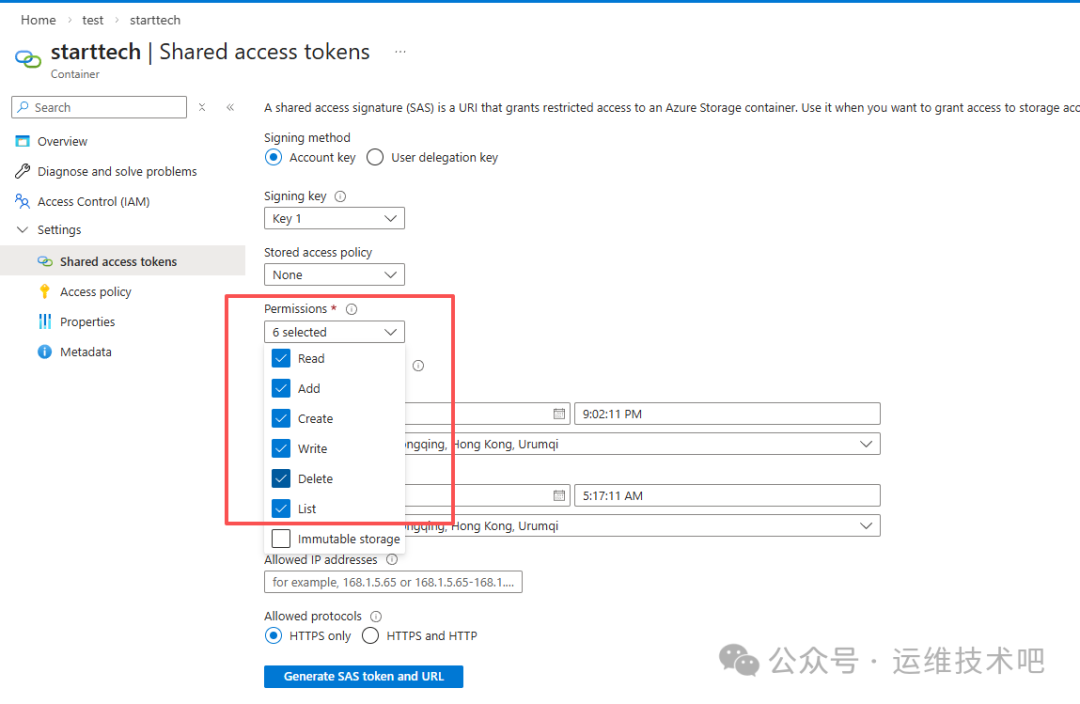Click the info icon next to Signing key
Screen dimensions: 1080x704
point(341,197)
